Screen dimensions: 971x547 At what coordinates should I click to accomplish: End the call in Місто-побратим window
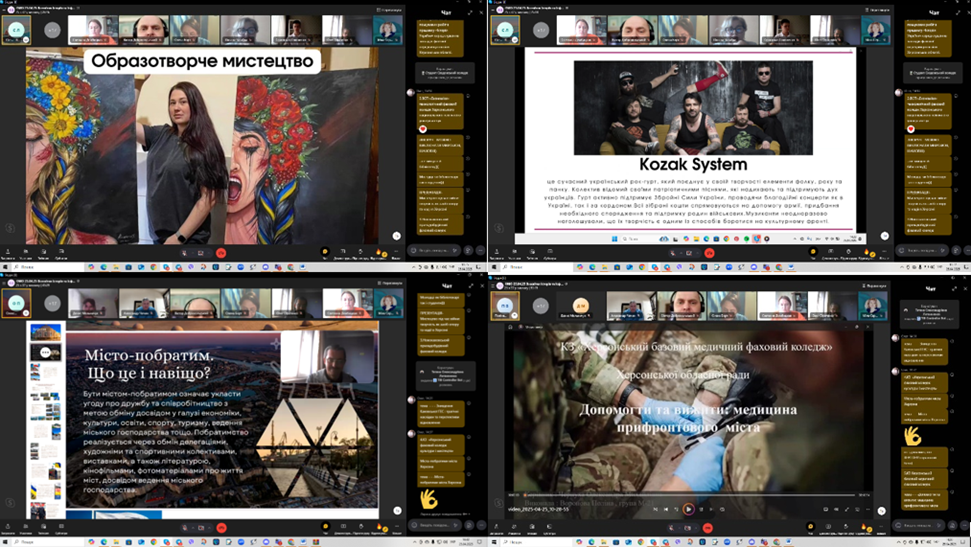(221, 527)
